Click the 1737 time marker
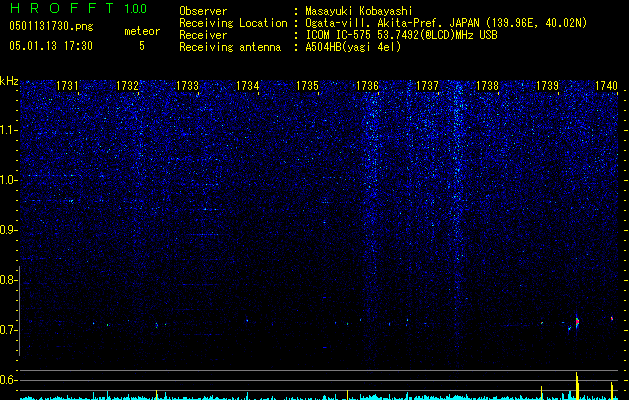This screenshot has height=400, width=629. click(428, 85)
